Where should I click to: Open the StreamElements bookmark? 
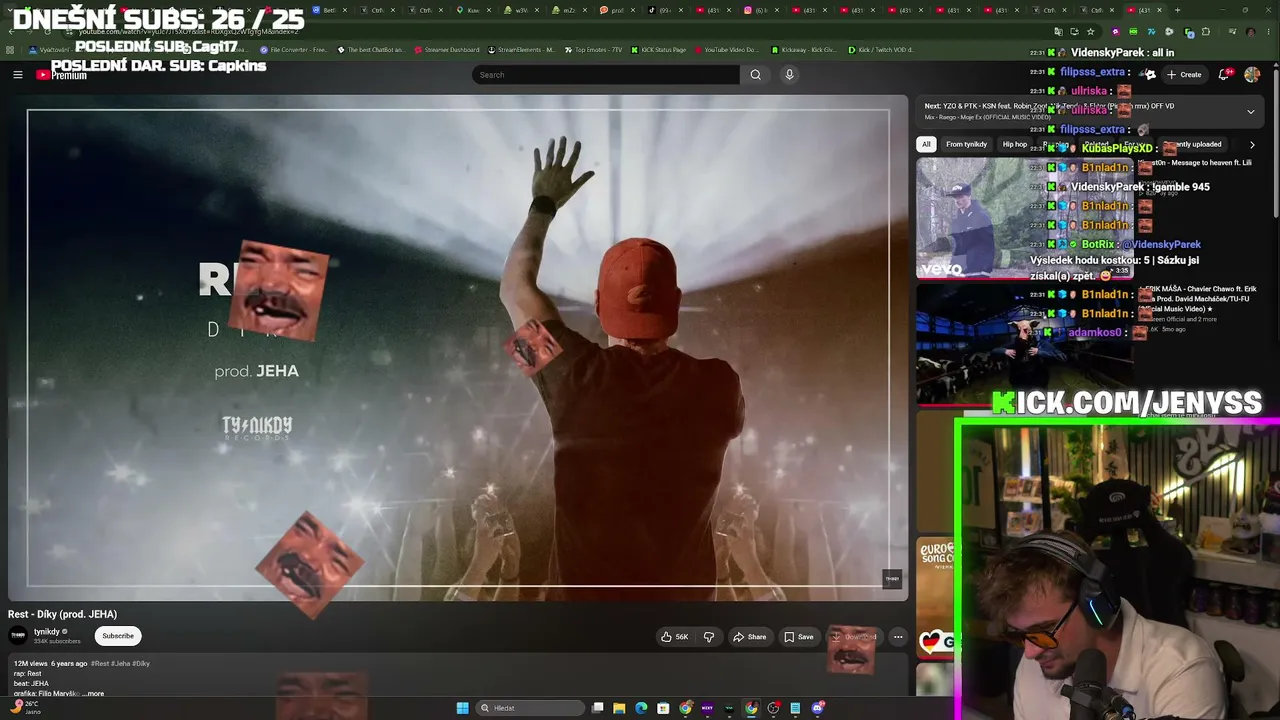coord(522,50)
